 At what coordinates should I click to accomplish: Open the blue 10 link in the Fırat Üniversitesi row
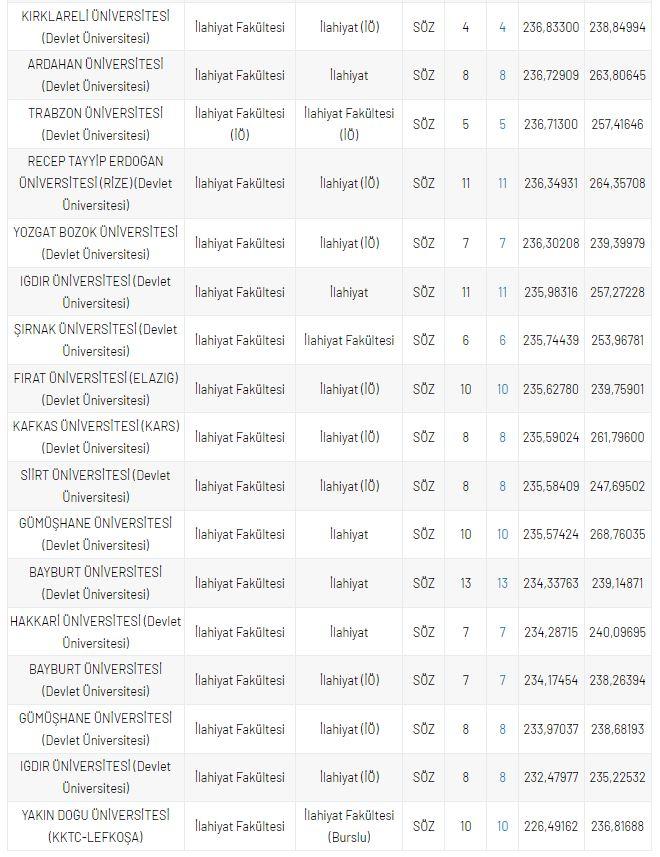(502, 389)
